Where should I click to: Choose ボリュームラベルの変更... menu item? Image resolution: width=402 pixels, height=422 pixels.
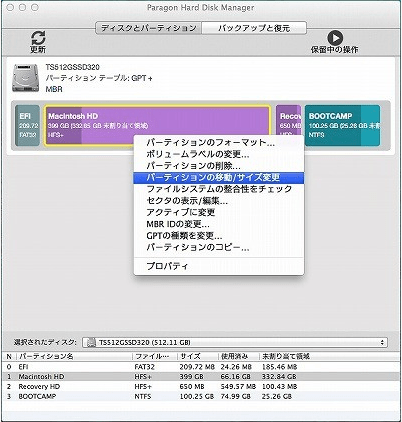(x=219, y=154)
